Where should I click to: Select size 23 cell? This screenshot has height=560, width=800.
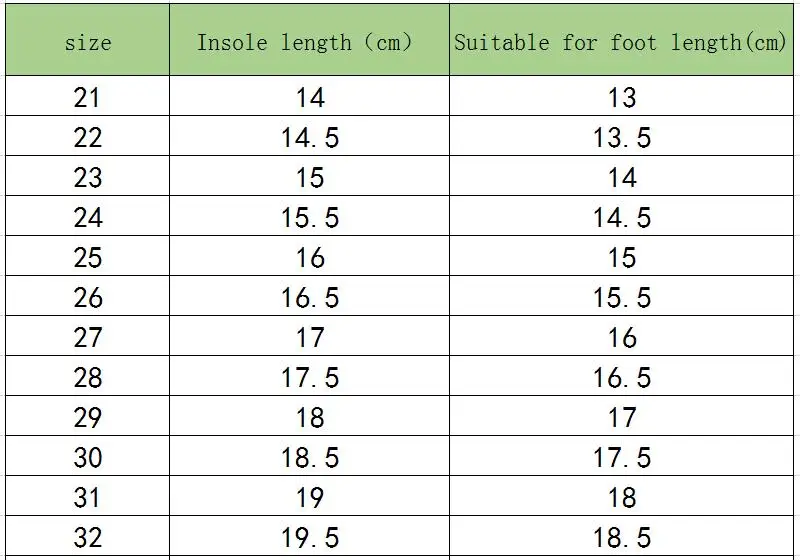88,177
